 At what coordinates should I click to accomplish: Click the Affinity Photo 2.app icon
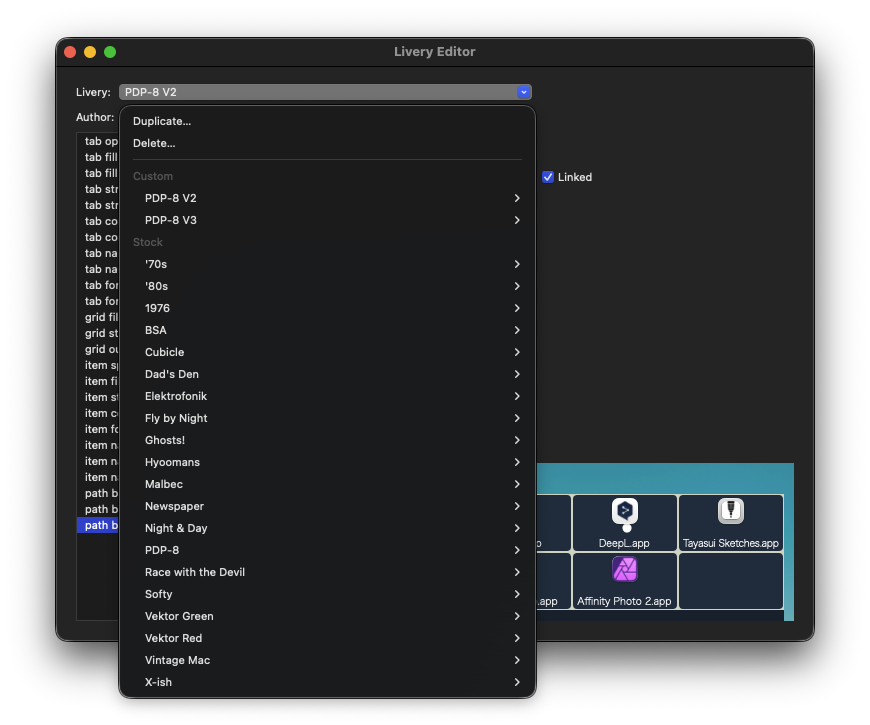coord(625,569)
